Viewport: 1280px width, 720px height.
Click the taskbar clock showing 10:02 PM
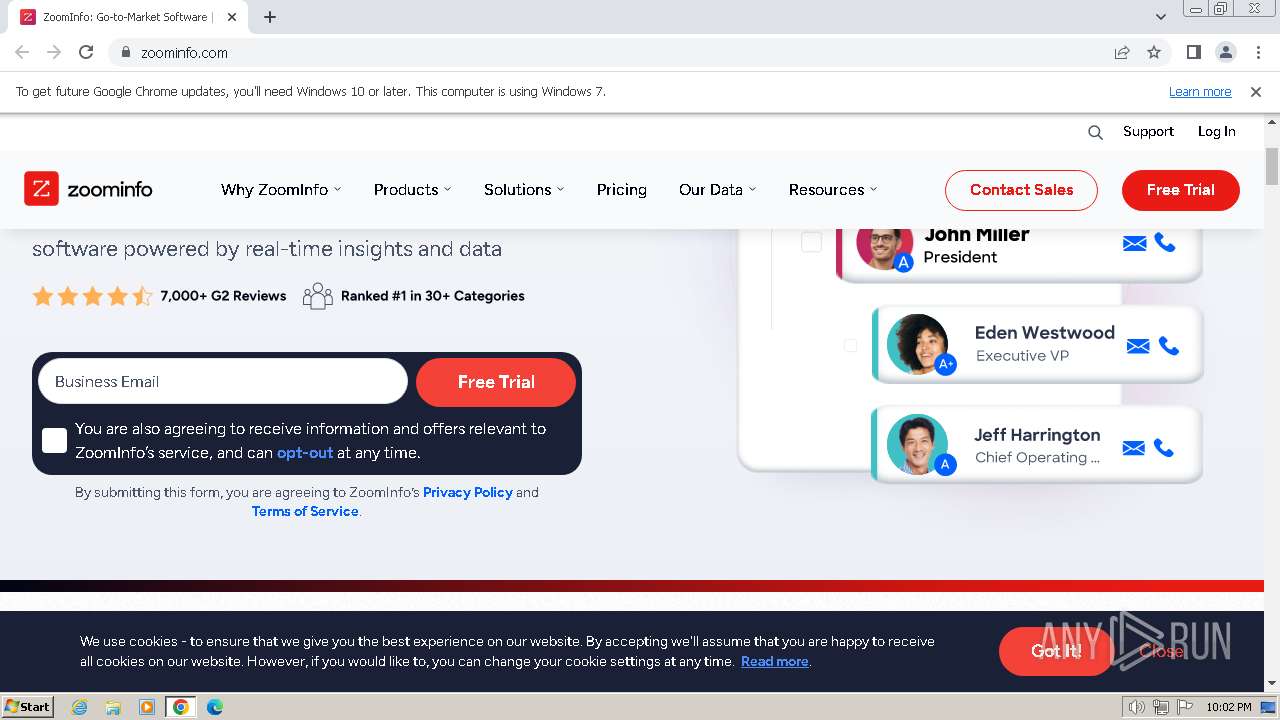pos(1229,707)
